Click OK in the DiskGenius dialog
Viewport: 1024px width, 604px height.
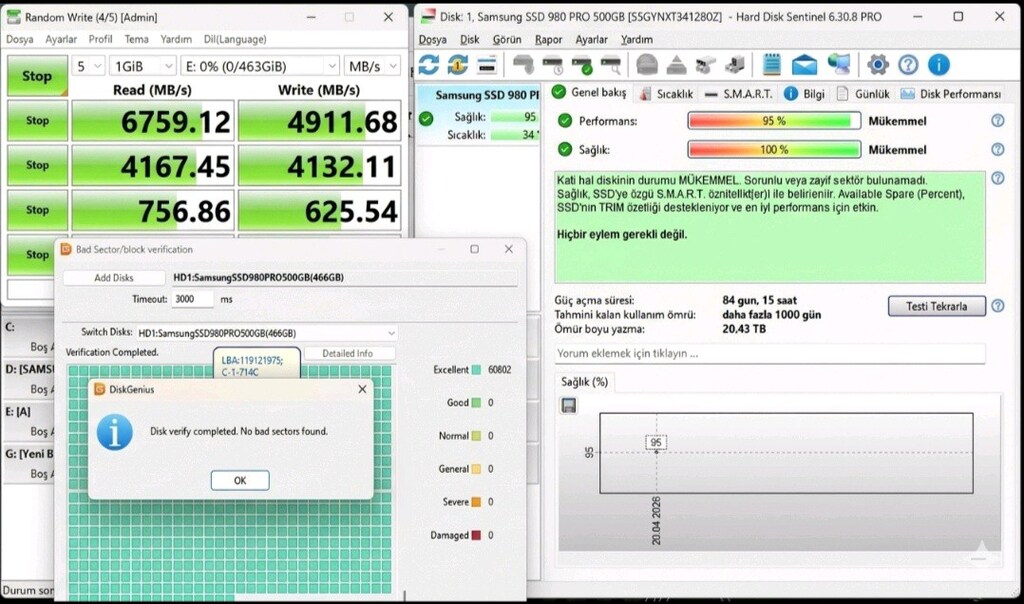point(240,481)
